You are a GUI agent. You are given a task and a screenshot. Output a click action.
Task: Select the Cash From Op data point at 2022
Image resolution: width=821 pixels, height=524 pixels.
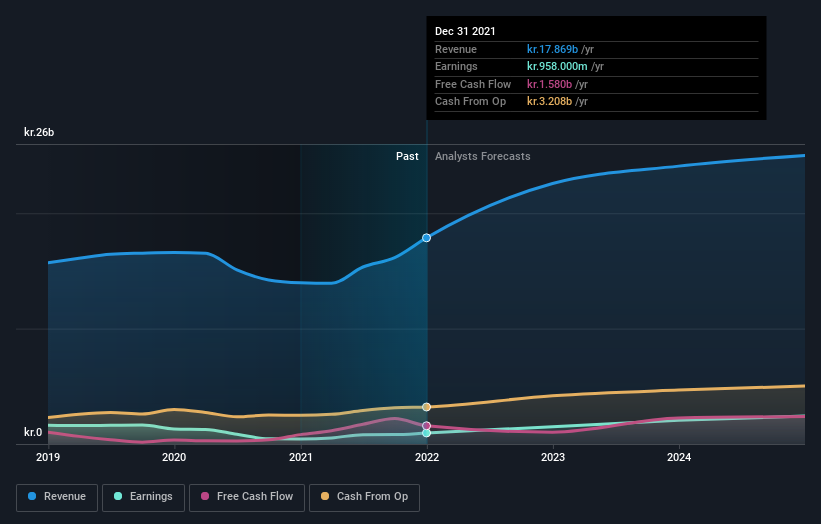427,407
